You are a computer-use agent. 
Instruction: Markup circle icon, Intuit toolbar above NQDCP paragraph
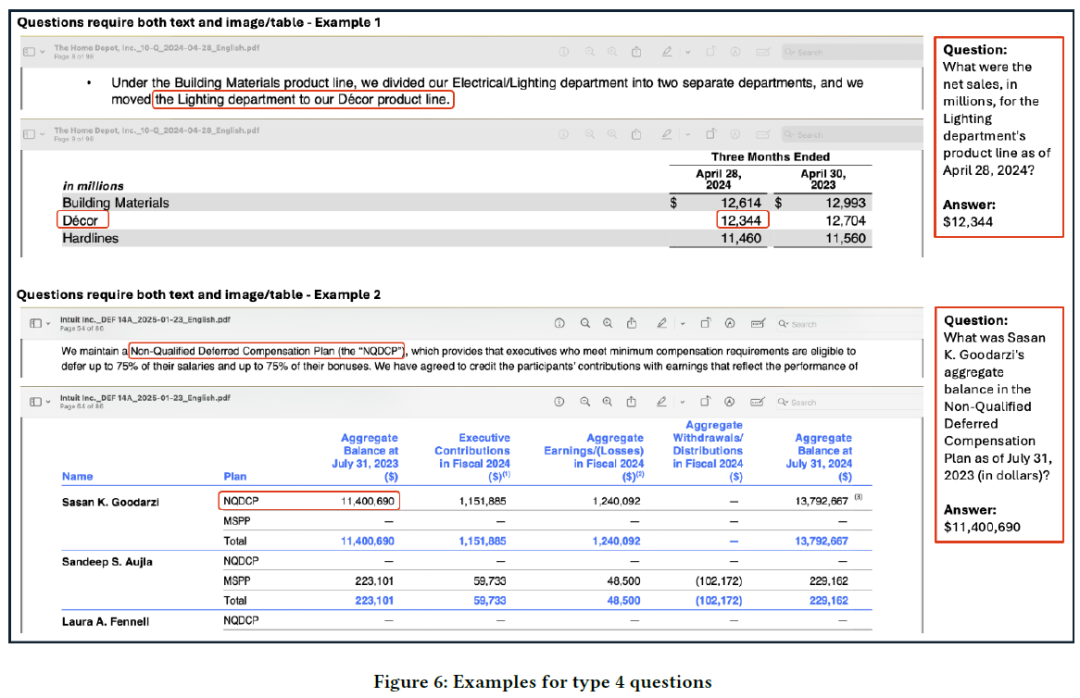tap(730, 323)
